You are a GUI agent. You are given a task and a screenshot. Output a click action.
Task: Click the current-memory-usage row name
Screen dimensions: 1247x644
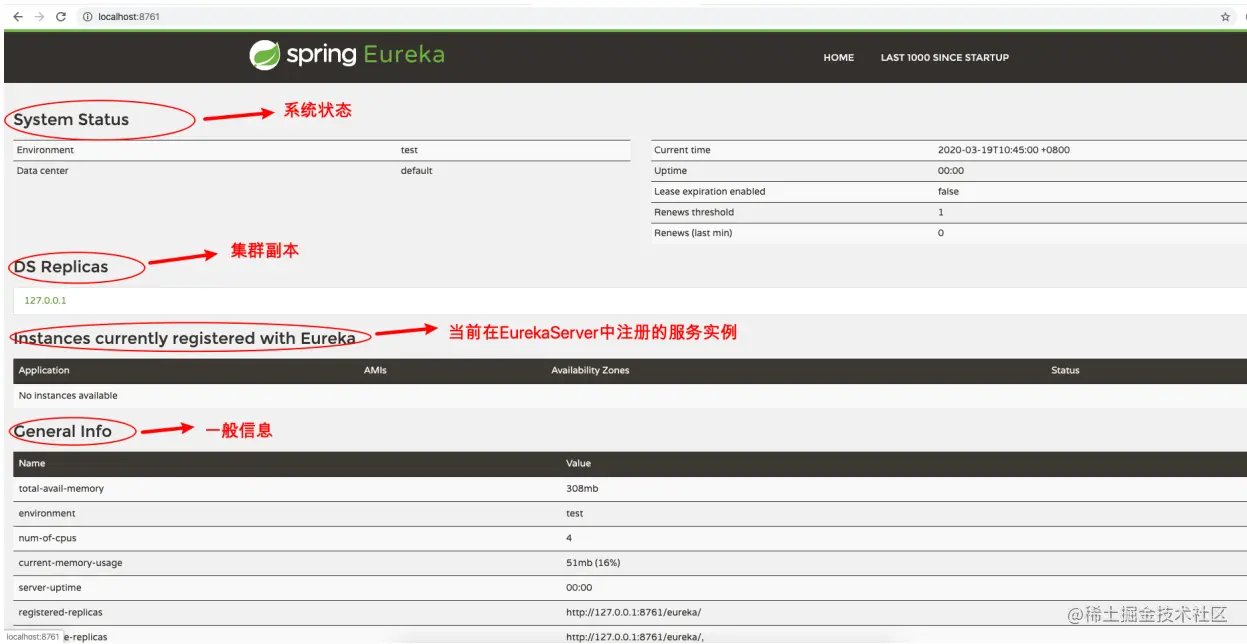pyautogui.click(x=70, y=563)
